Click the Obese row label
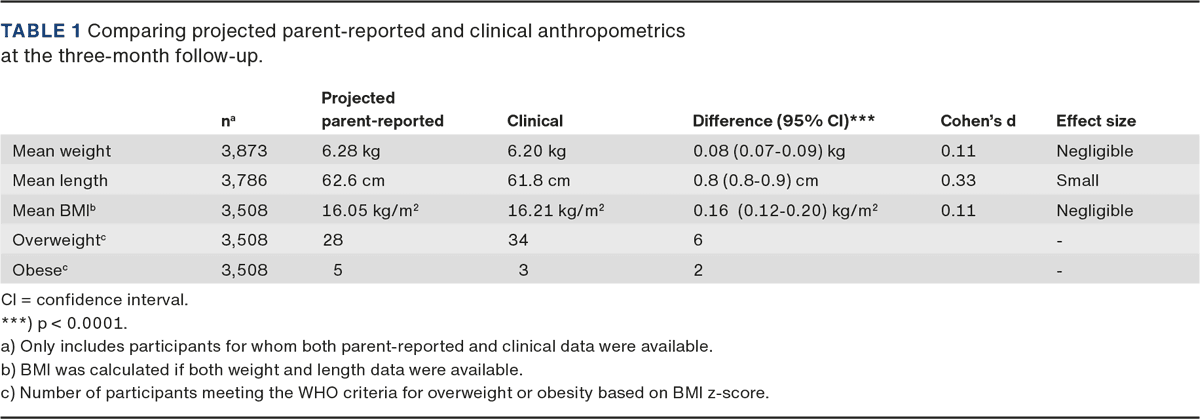 point(33,270)
